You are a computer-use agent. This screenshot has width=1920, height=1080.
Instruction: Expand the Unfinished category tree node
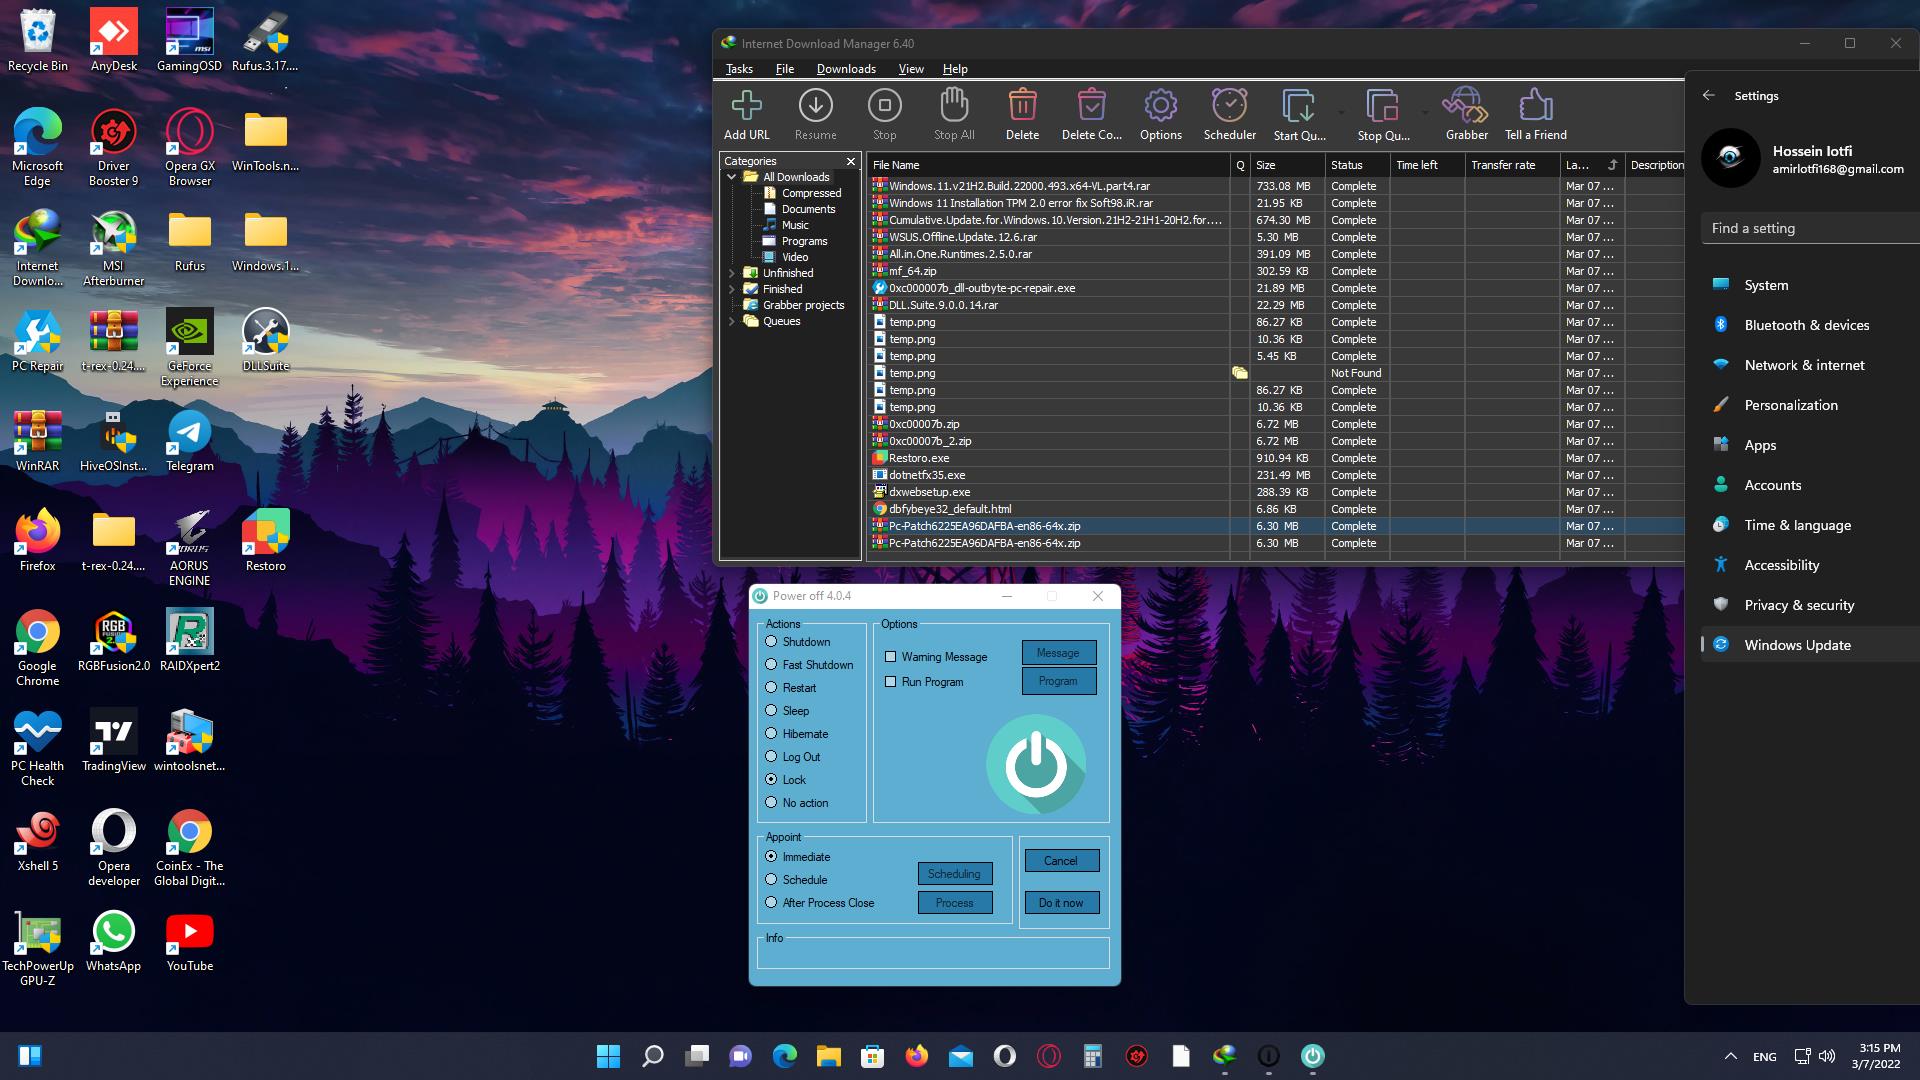[x=732, y=273]
